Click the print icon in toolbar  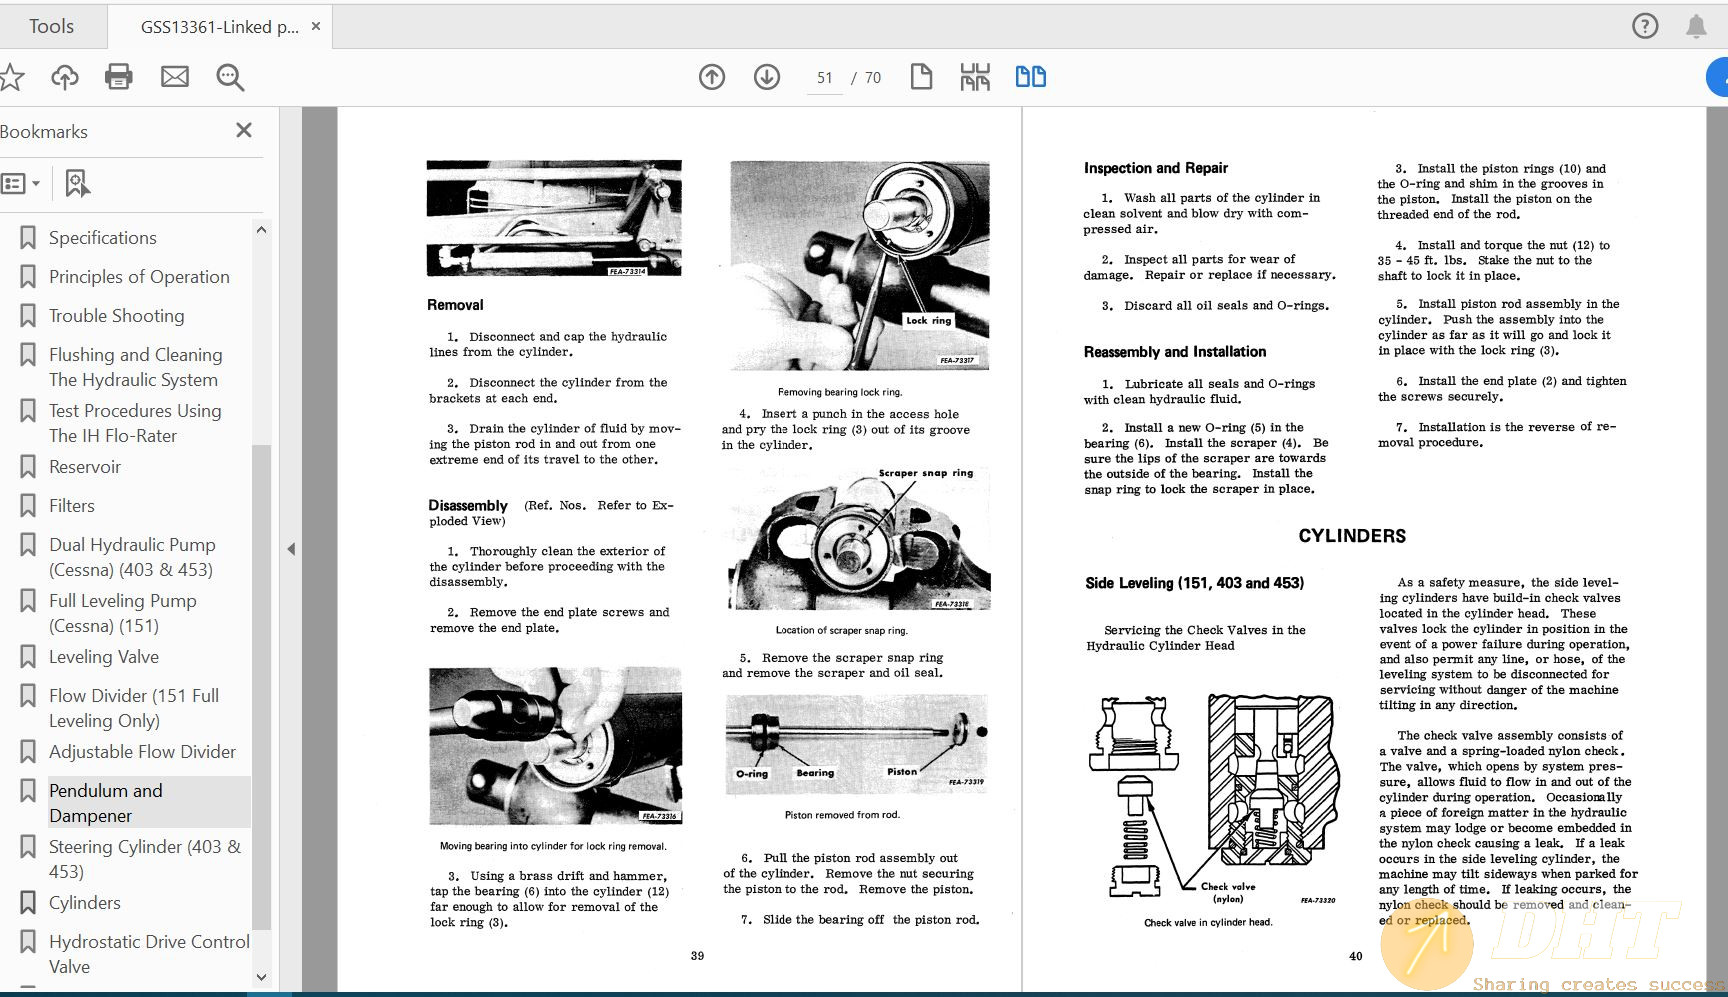click(119, 77)
